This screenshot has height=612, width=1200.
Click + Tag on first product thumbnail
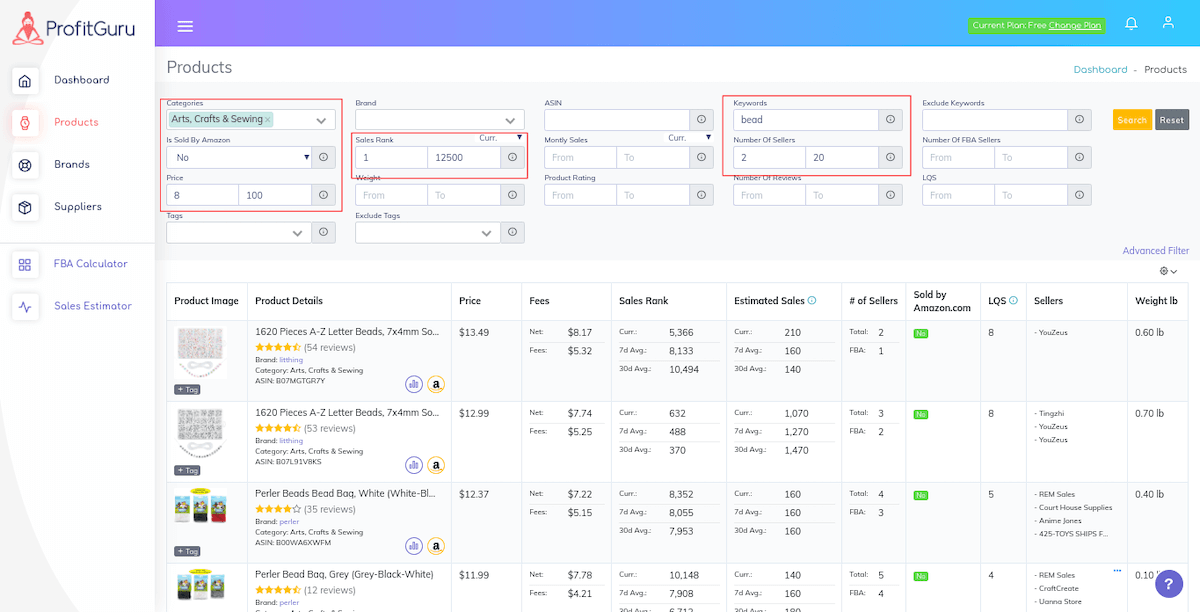pos(187,389)
